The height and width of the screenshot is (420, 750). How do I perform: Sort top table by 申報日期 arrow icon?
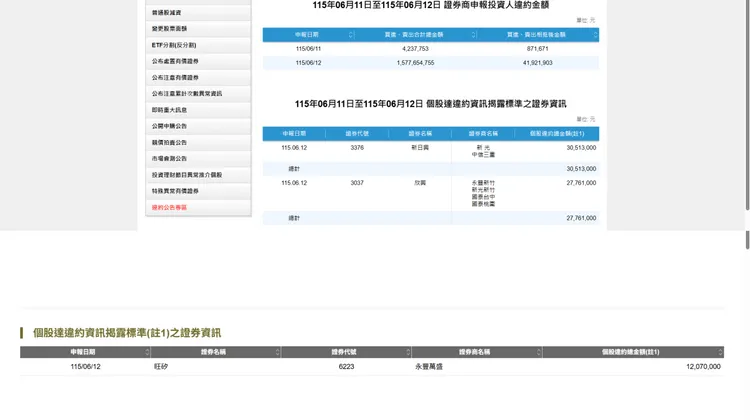click(x=351, y=35)
